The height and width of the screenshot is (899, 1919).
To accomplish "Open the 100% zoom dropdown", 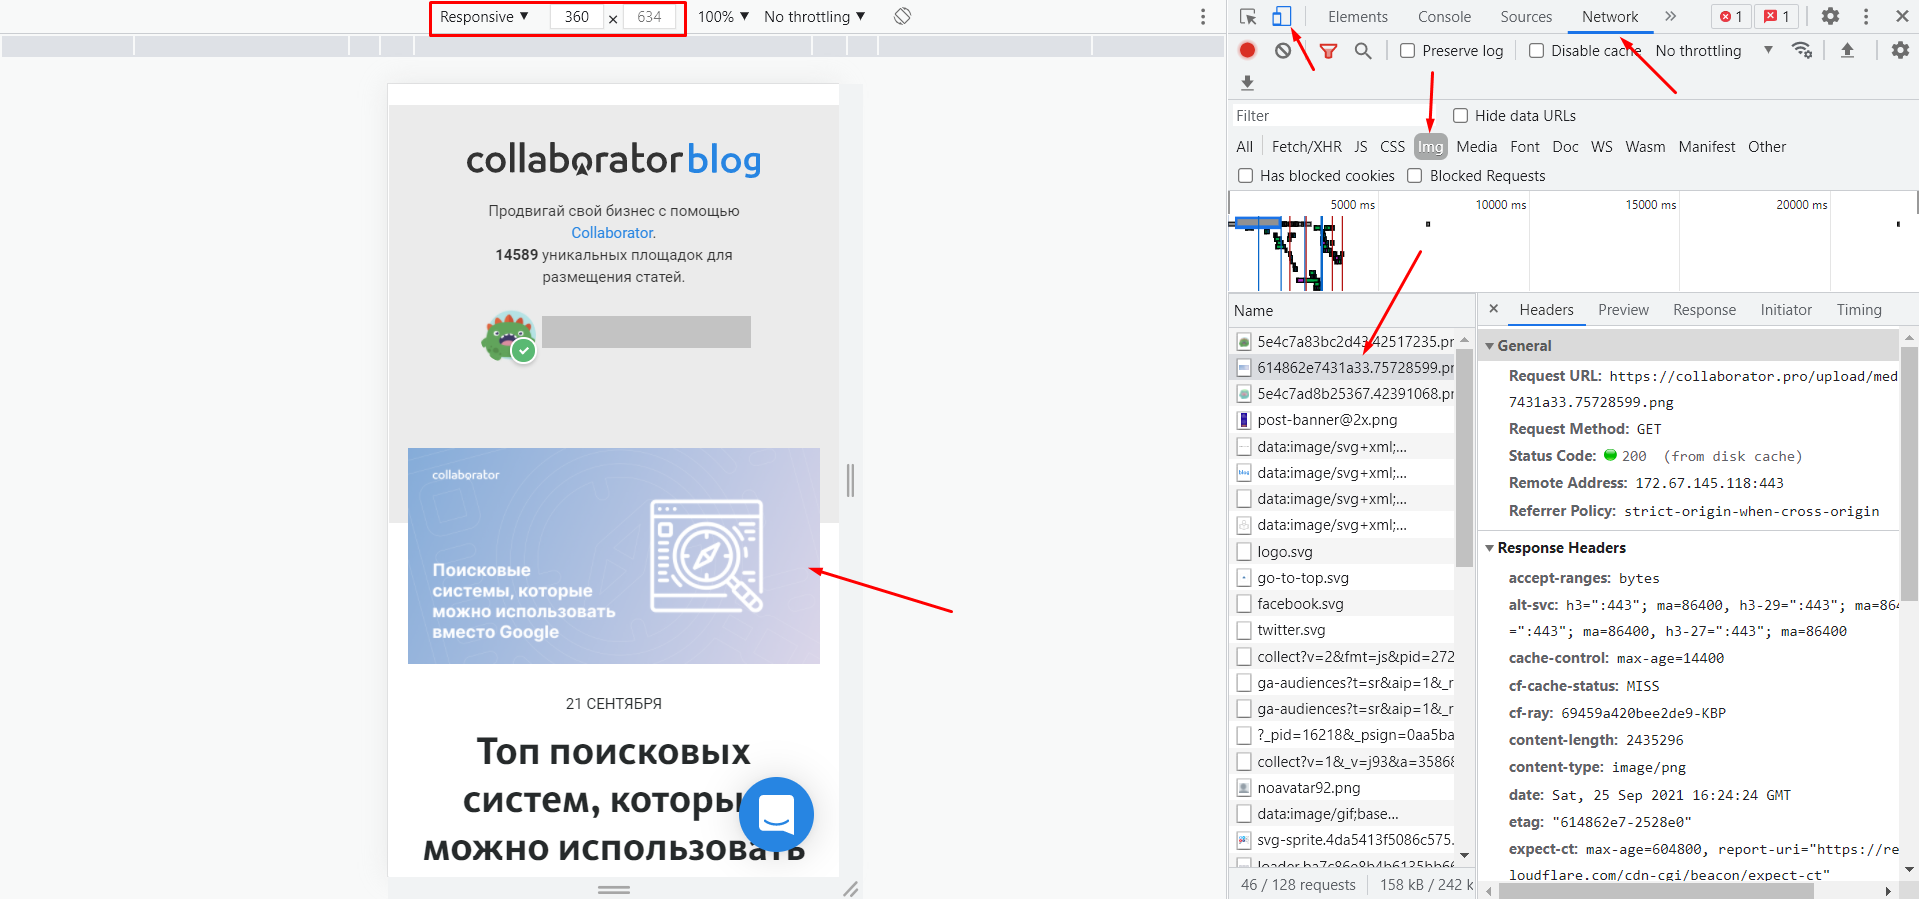I will (723, 17).
